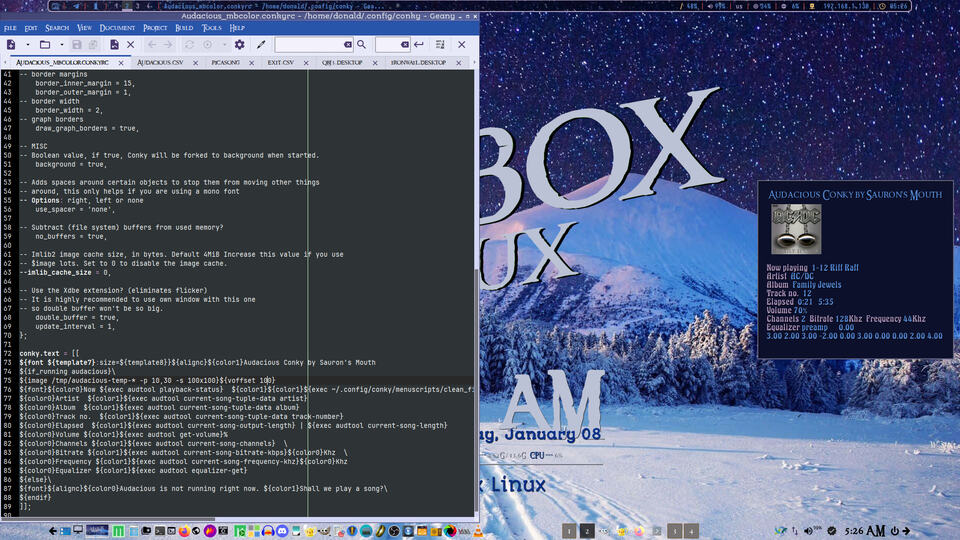Switch to the ironwail.desktop tab
Image resolution: width=960 pixels, height=540 pixels.
point(417,62)
